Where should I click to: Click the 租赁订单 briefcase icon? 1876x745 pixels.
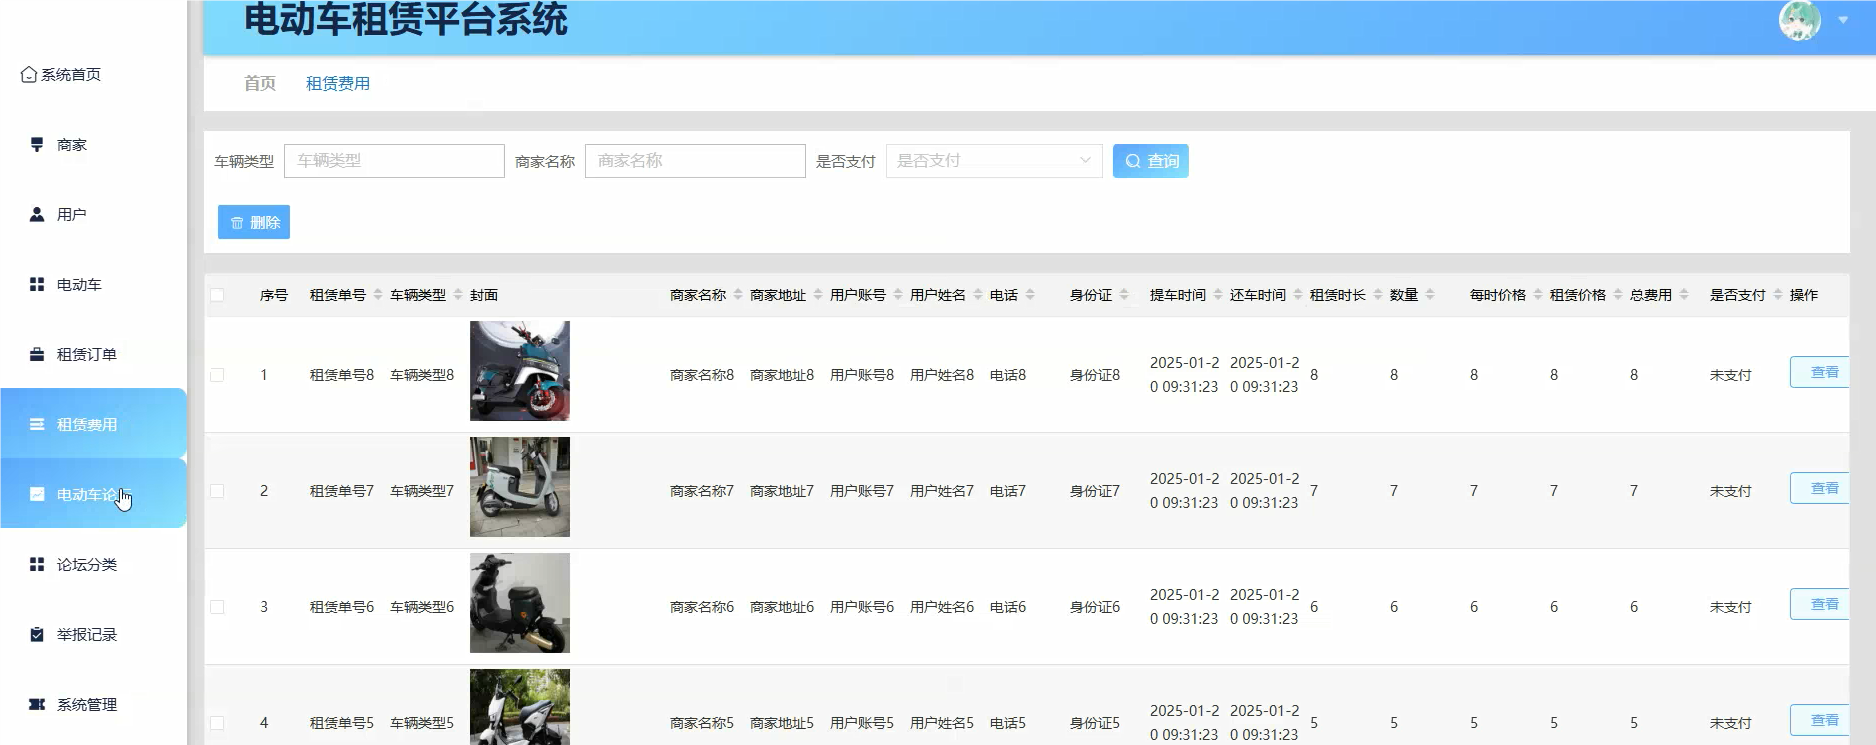click(37, 355)
